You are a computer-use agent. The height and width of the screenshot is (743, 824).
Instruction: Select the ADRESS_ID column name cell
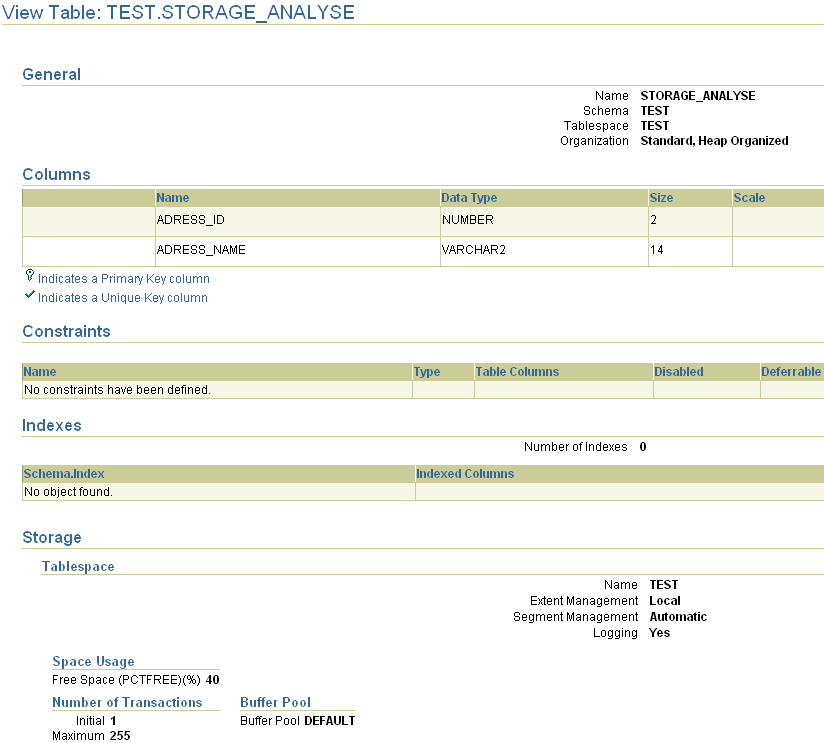297,221
